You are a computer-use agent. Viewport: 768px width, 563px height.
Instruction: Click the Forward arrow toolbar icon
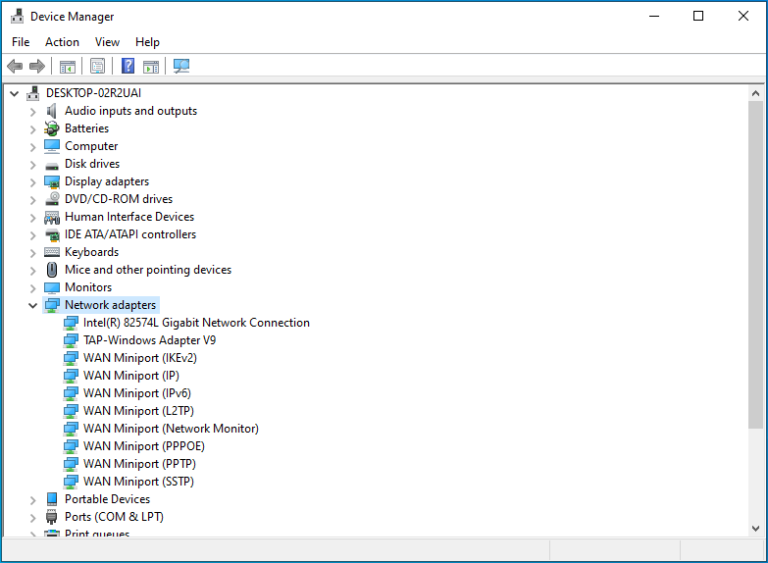click(37, 66)
